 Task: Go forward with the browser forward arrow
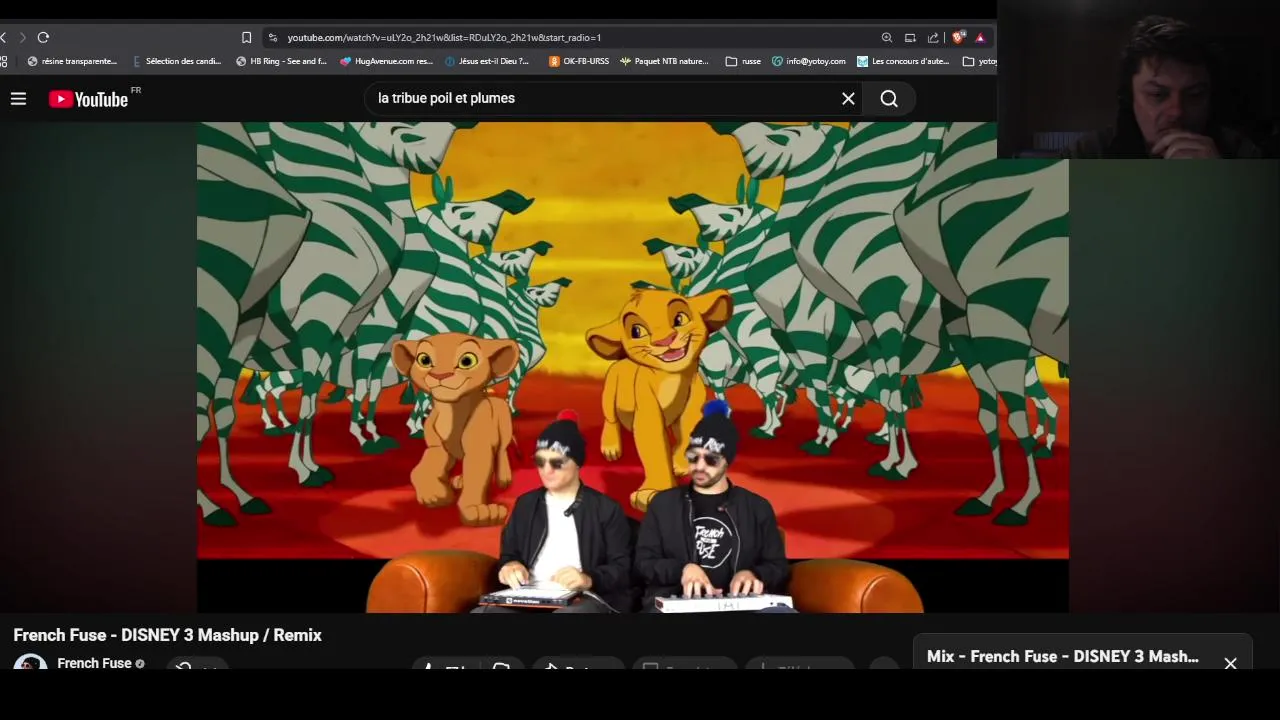(22, 37)
